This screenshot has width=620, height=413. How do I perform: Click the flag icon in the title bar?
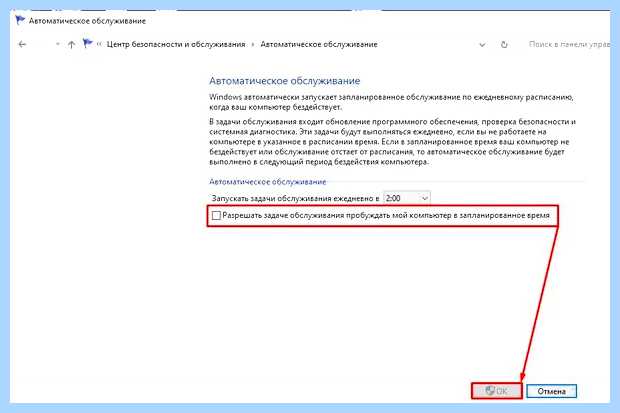pyautogui.click(x=20, y=20)
